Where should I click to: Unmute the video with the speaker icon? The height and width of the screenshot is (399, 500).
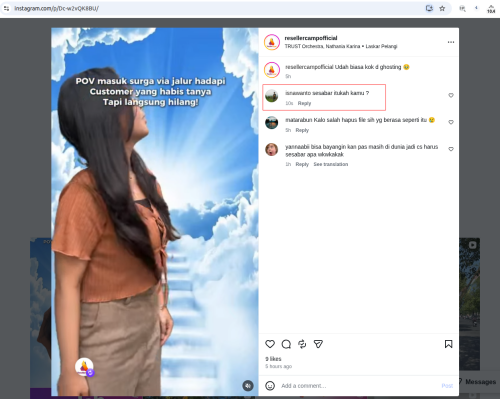[x=248, y=386]
